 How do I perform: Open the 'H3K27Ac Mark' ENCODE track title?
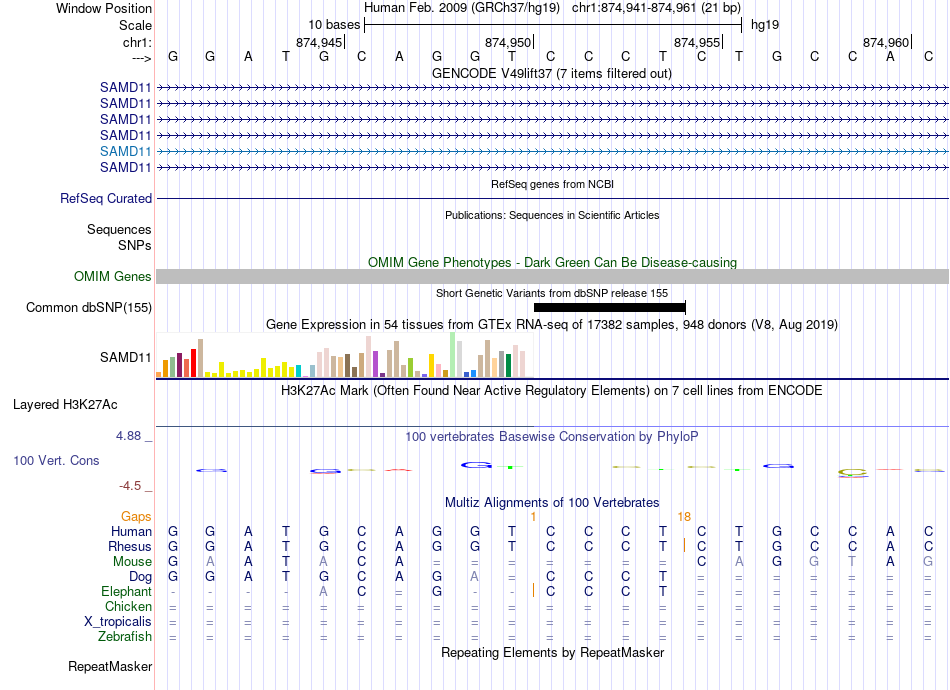pos(552,391)
